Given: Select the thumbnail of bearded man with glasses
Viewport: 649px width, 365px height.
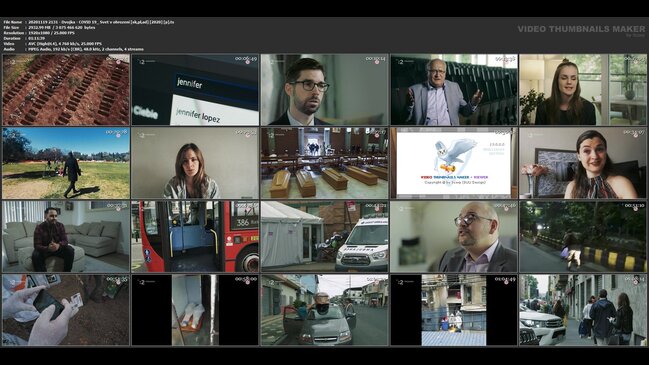Looking at the screenshot, I should click(324, 90).
